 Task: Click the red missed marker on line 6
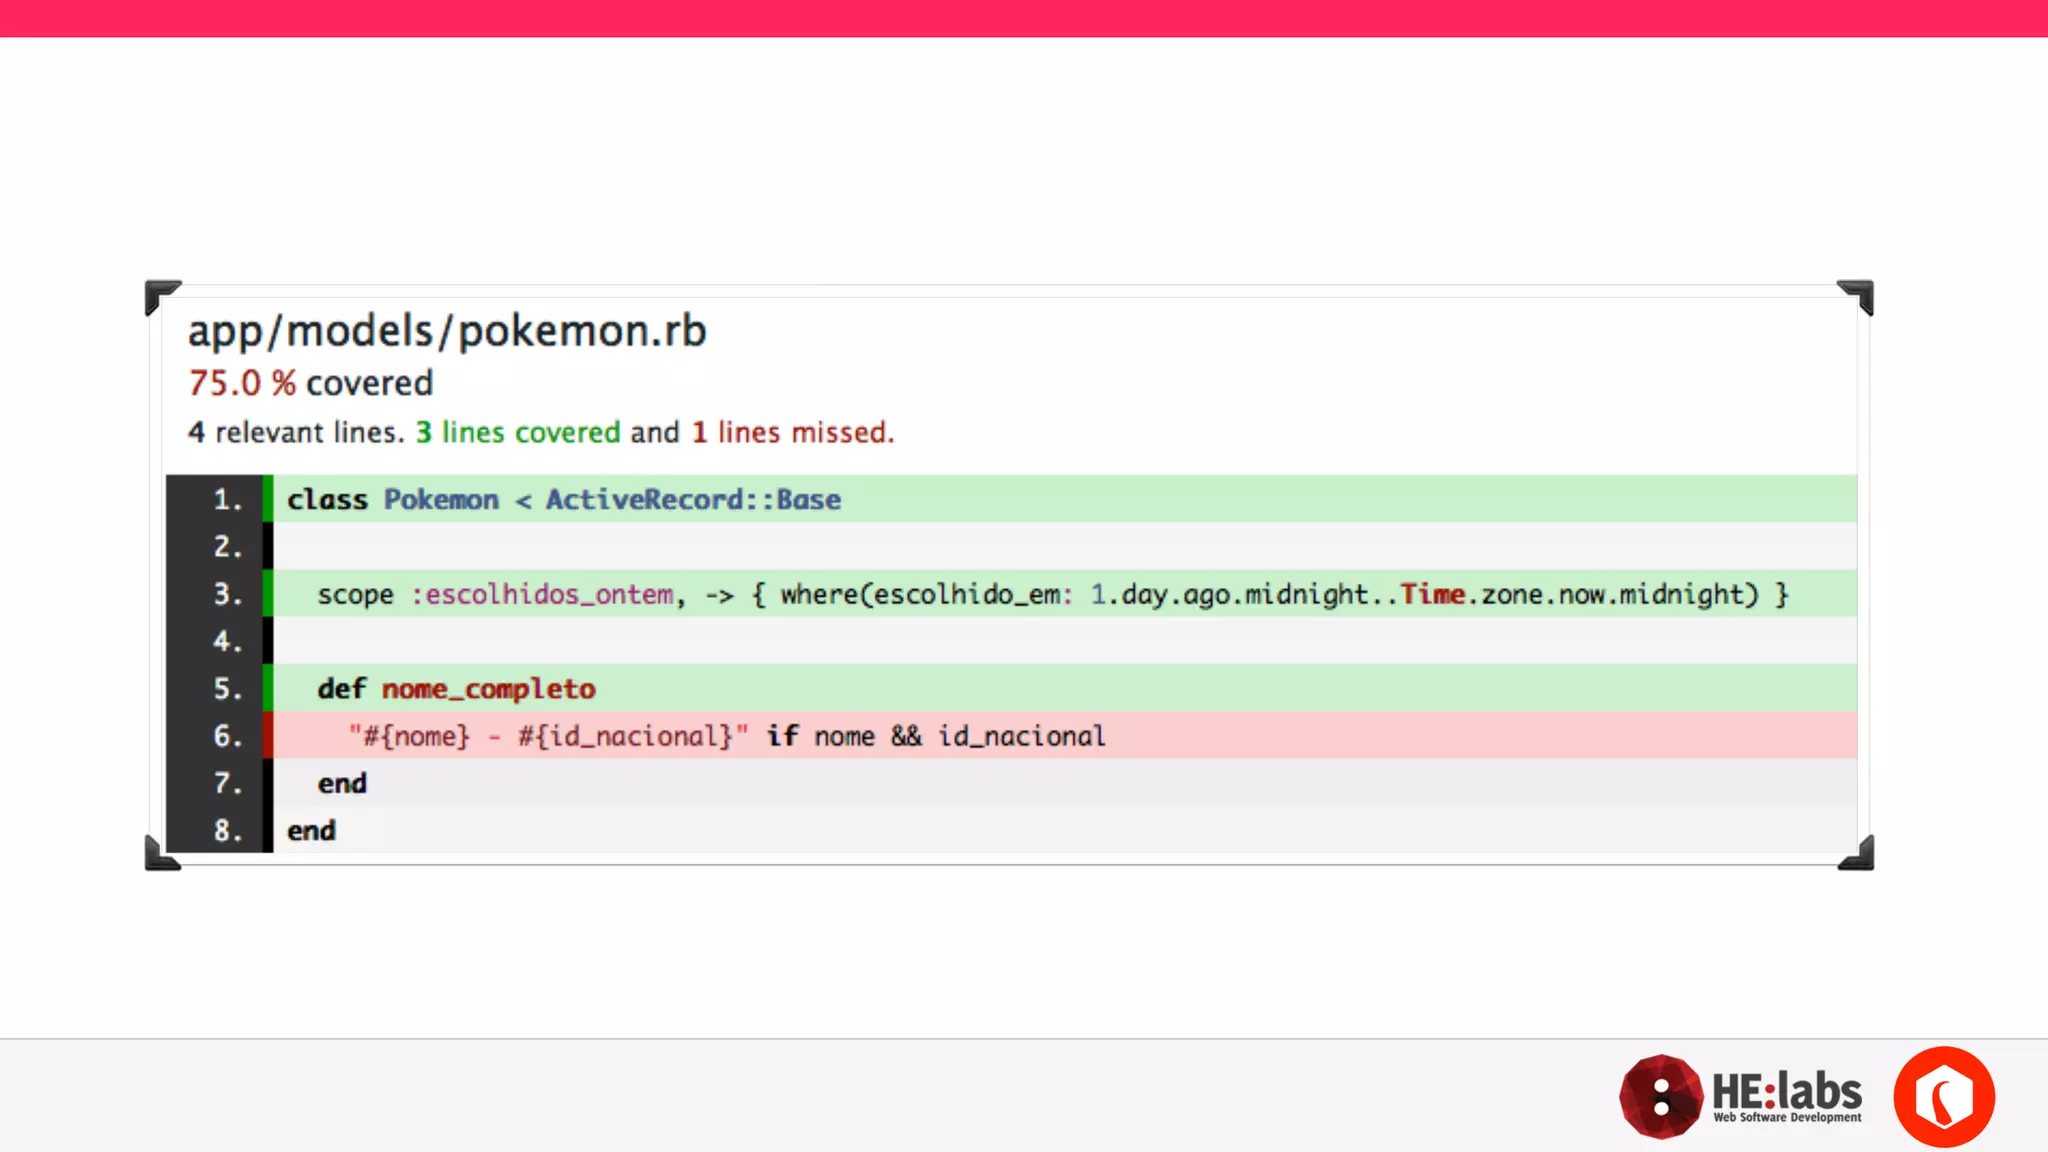[x=268, y=735]
